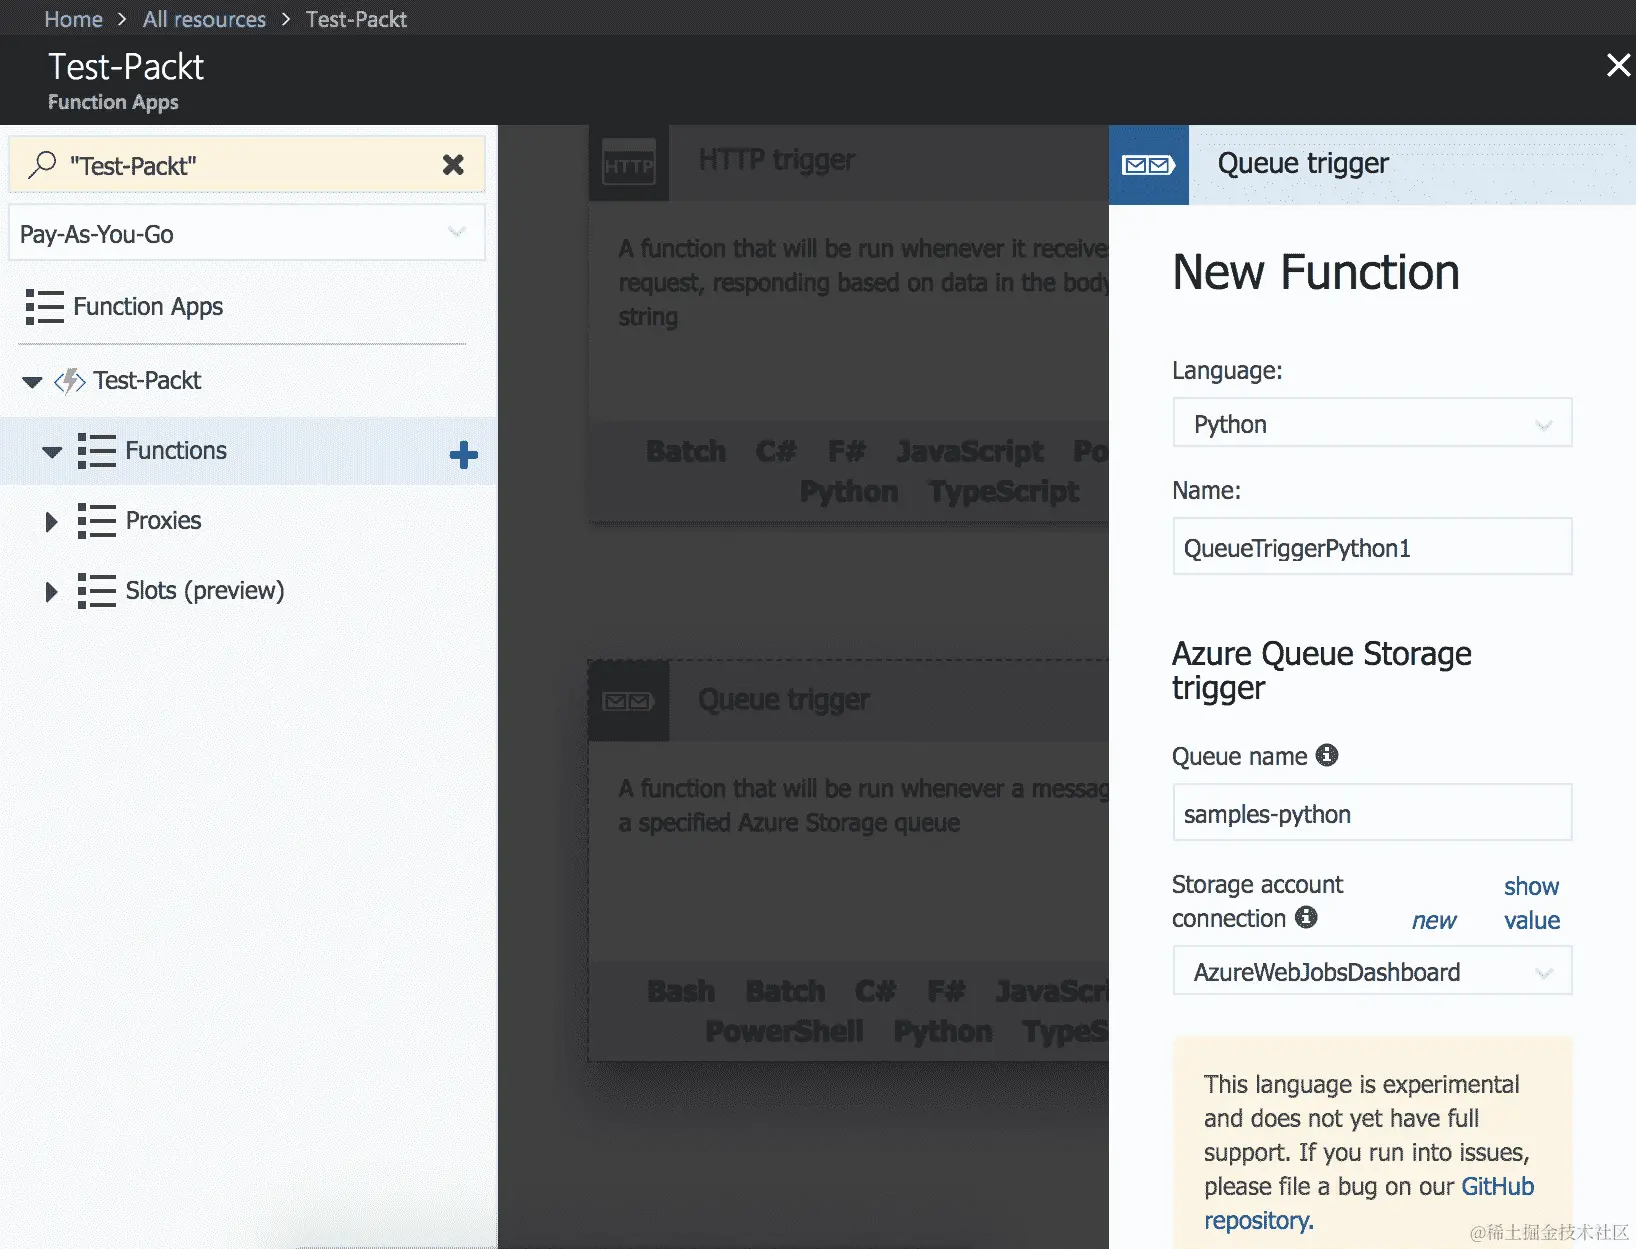Select Proxies in the tree
1636x1249 pixels.
click(163, 521)
